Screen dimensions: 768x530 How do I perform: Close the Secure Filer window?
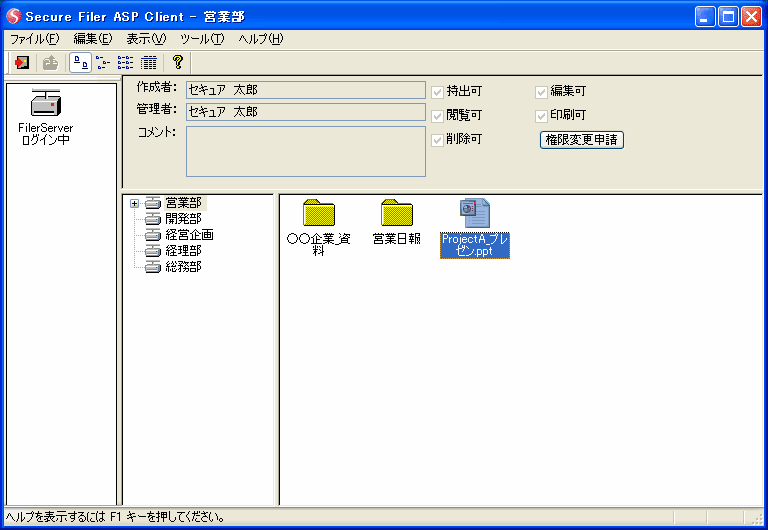pyautogui.click(x=751, y=17)
